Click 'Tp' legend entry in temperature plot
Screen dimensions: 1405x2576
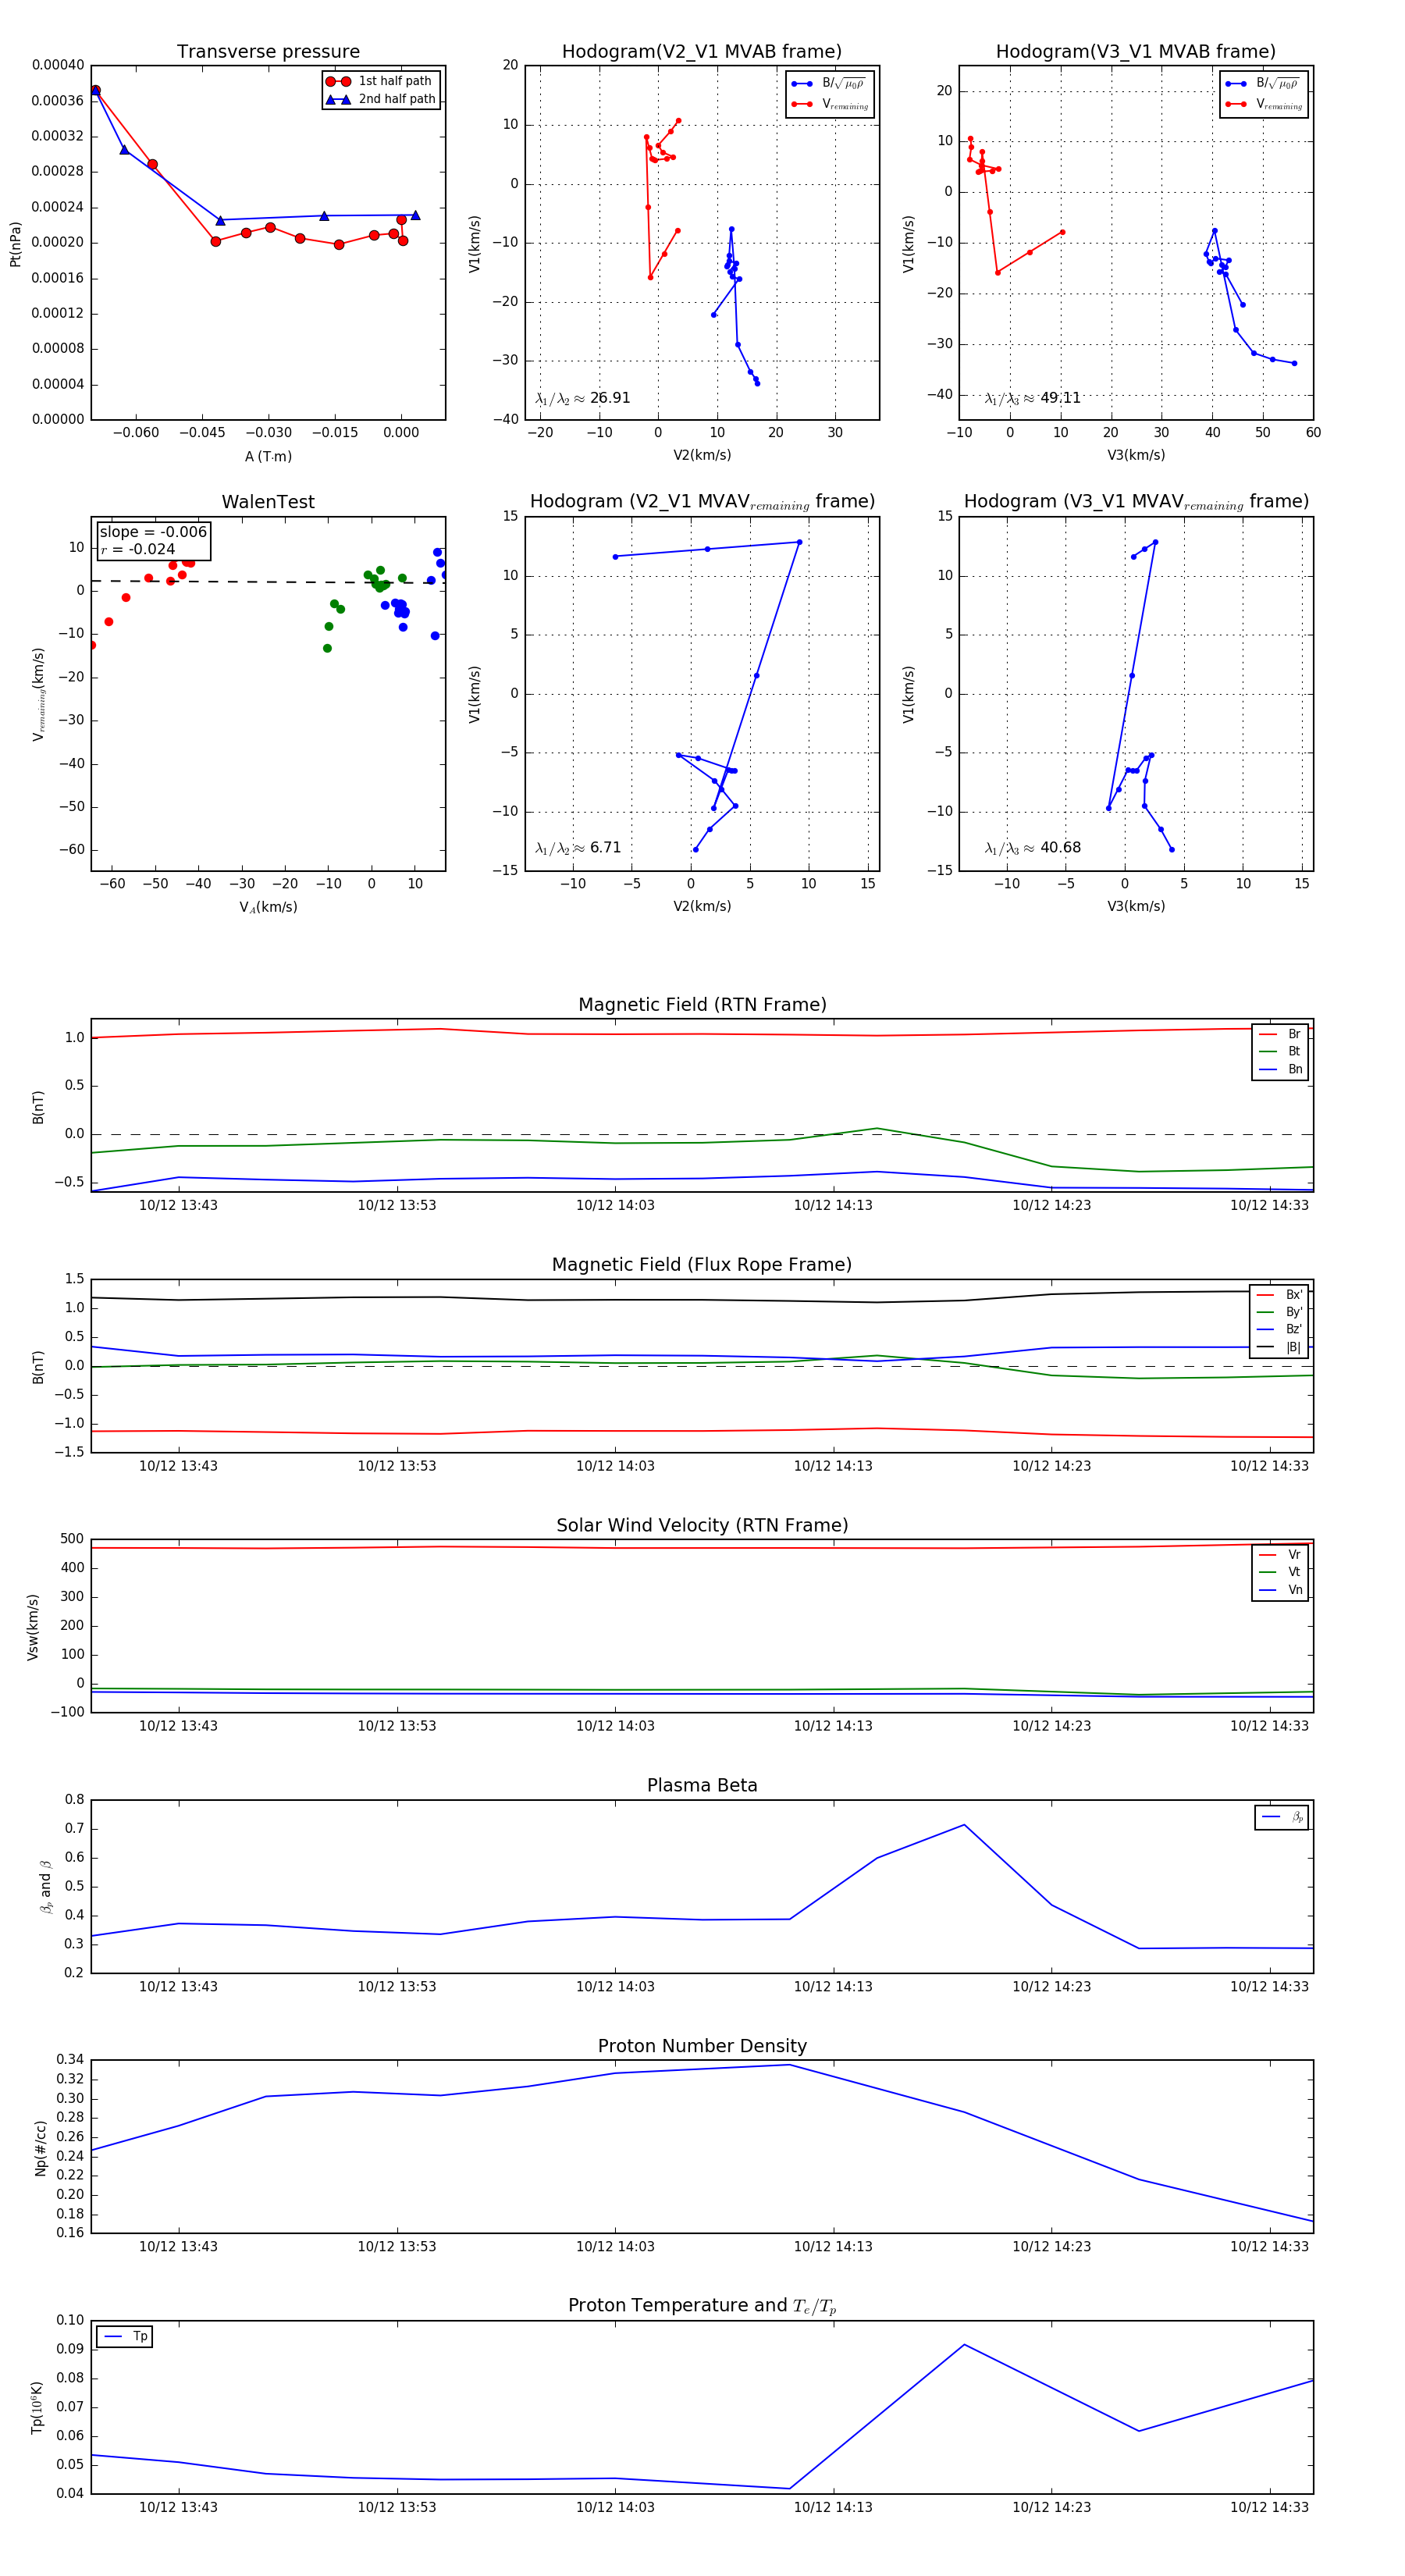[125, 2337]
